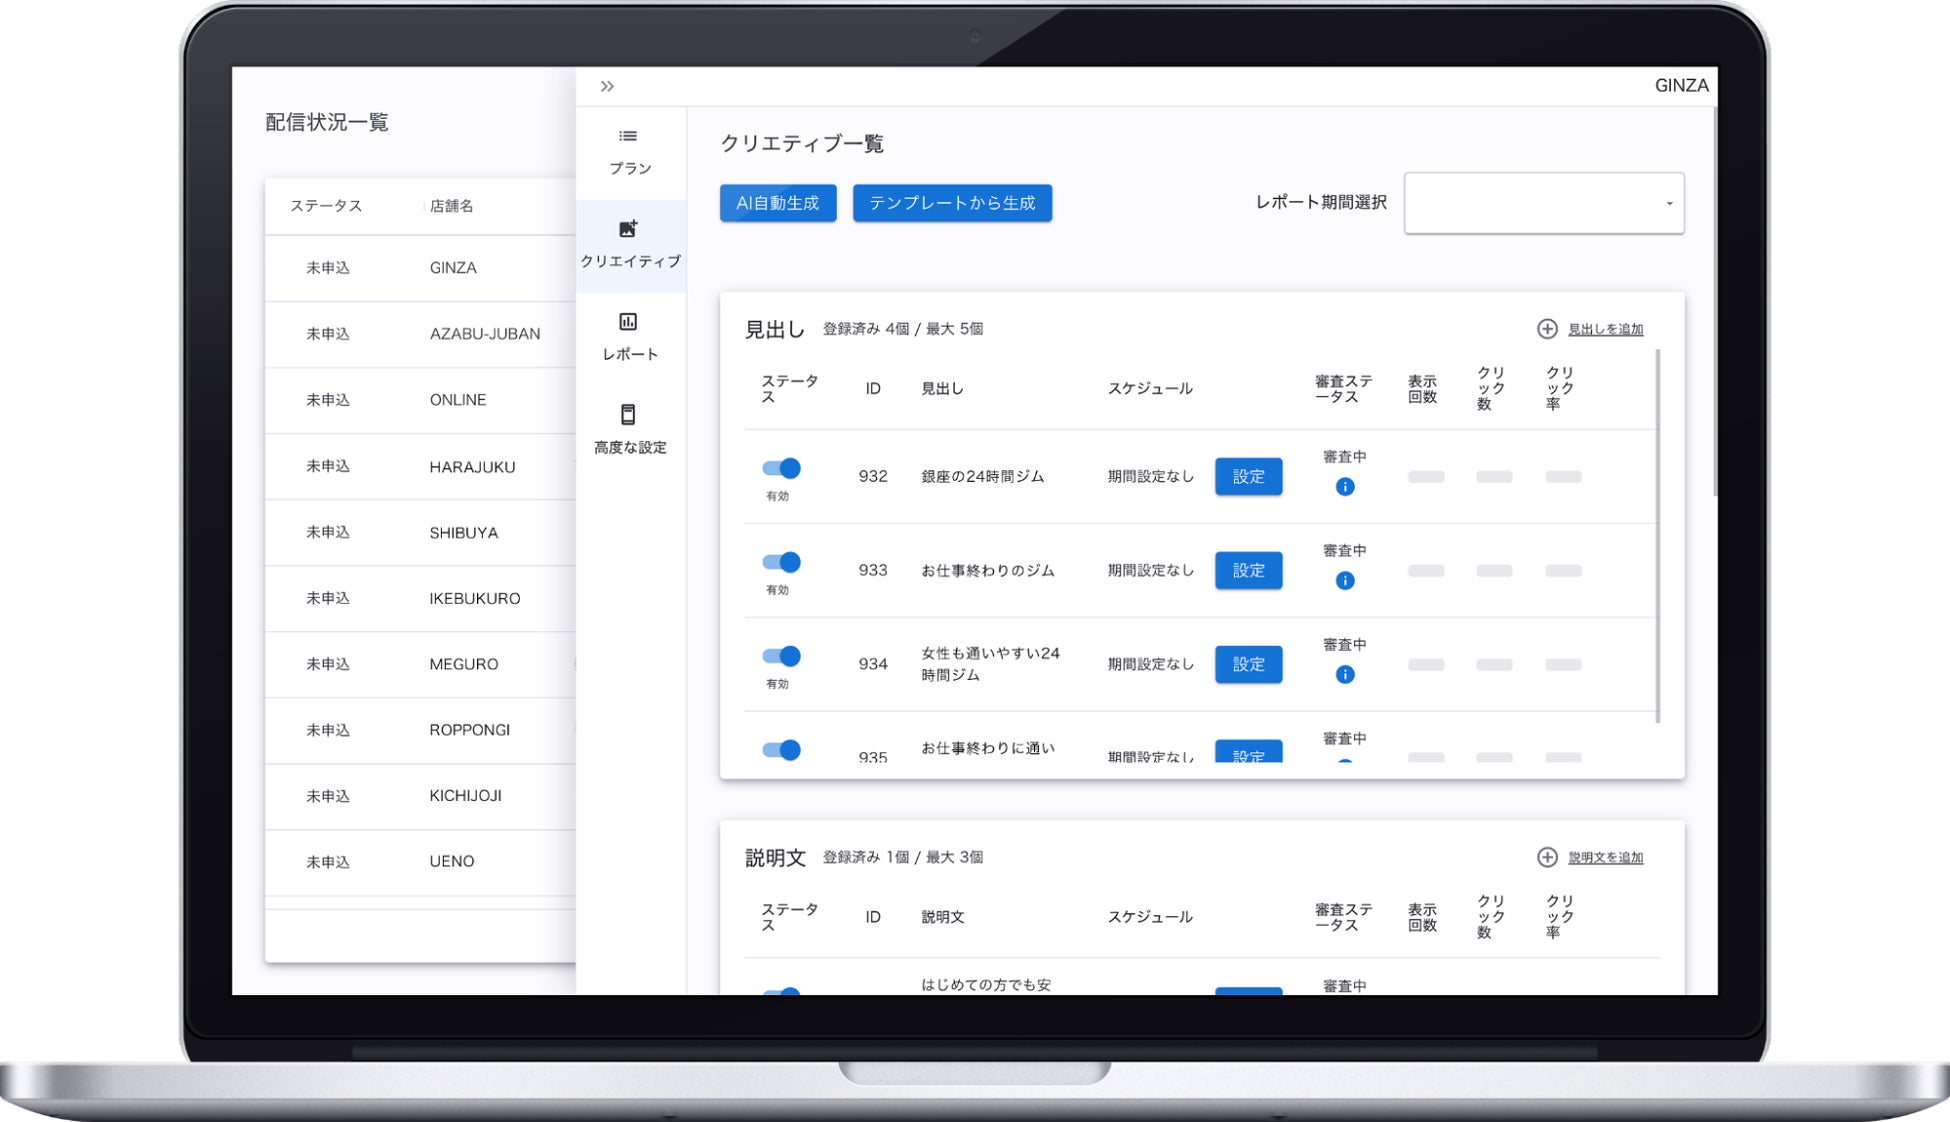Open the Creative image icon in sidebar

(628, 229)
